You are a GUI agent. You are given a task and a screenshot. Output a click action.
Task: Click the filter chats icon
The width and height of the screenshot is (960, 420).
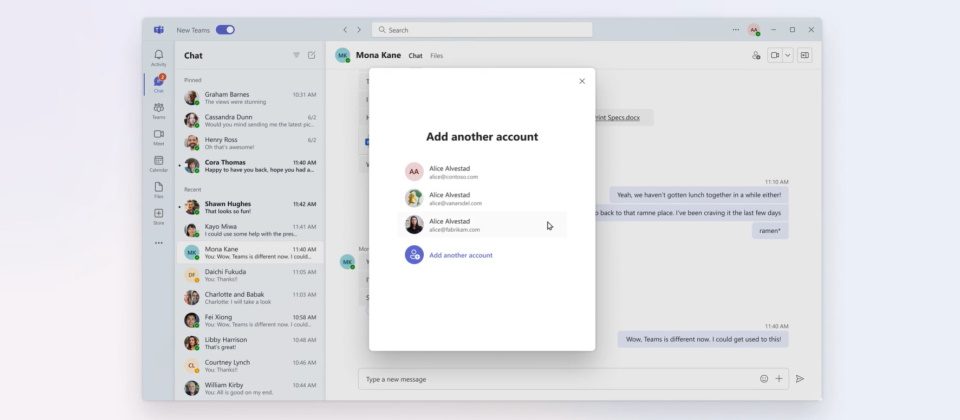point(296,56)
